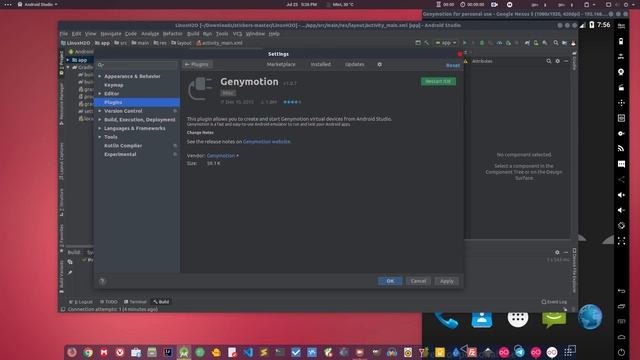Open the Attributes panel gear settings

tap(557, 61)
